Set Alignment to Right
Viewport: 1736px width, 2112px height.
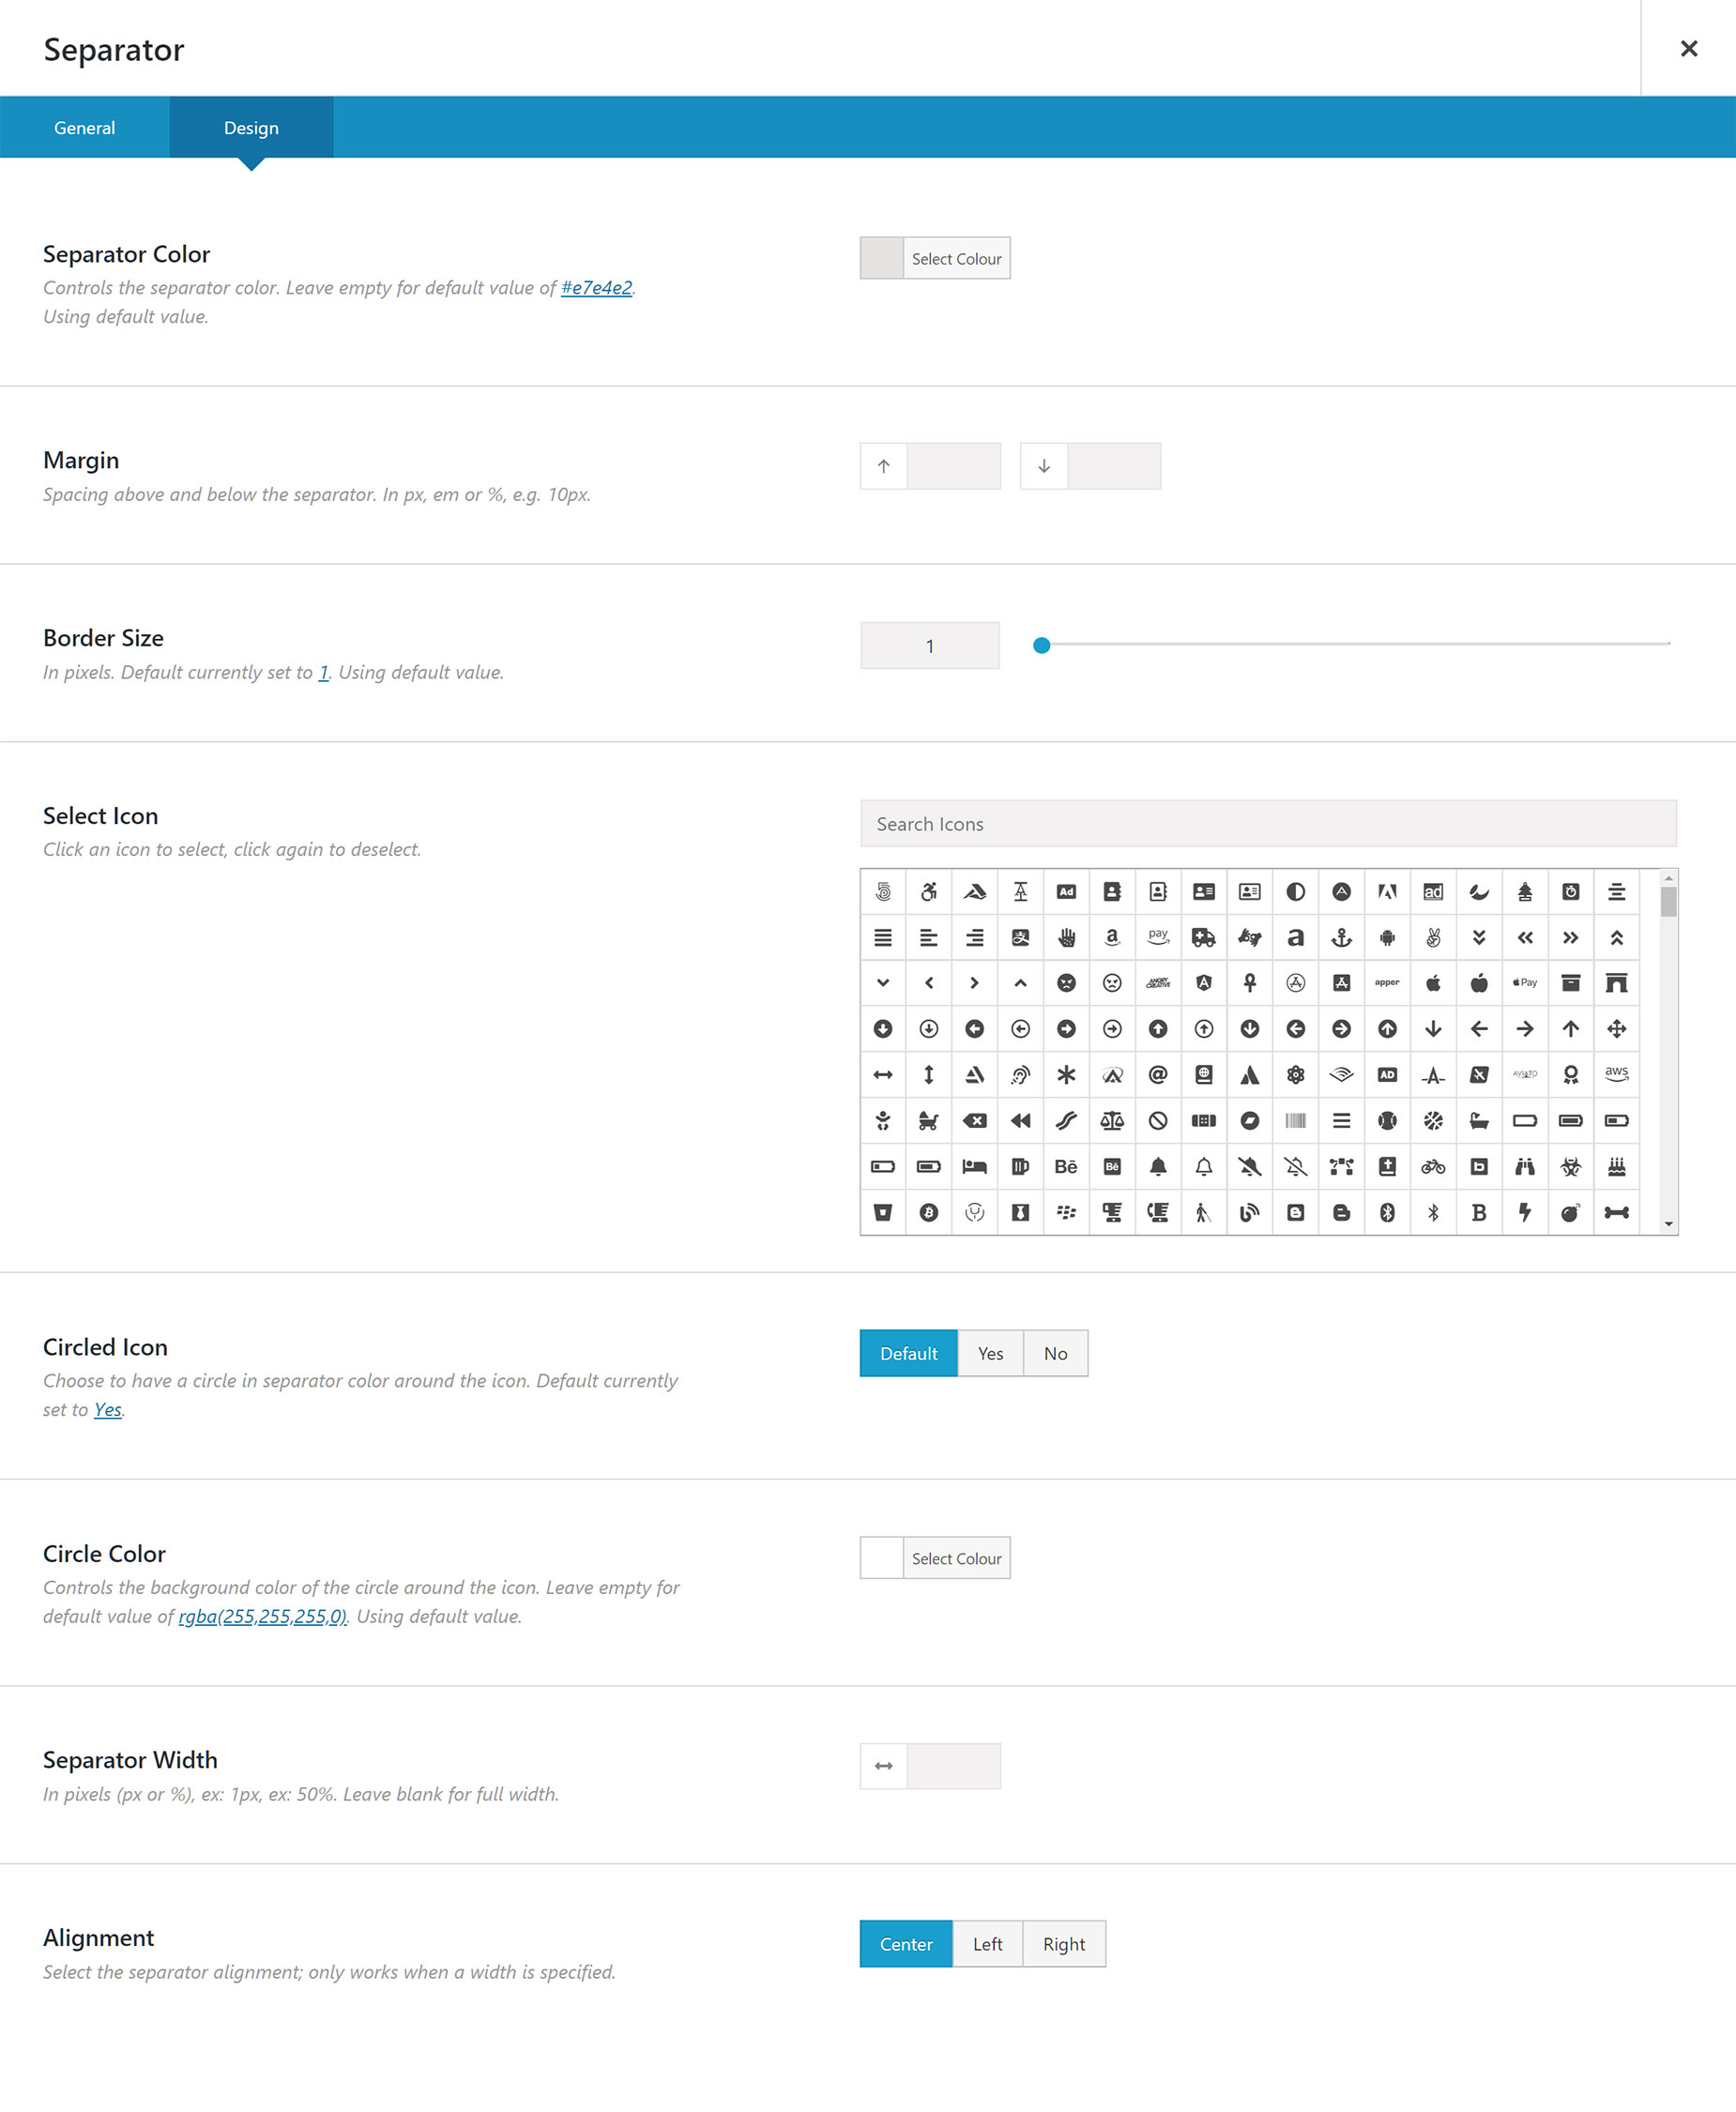[1063, 1944]
